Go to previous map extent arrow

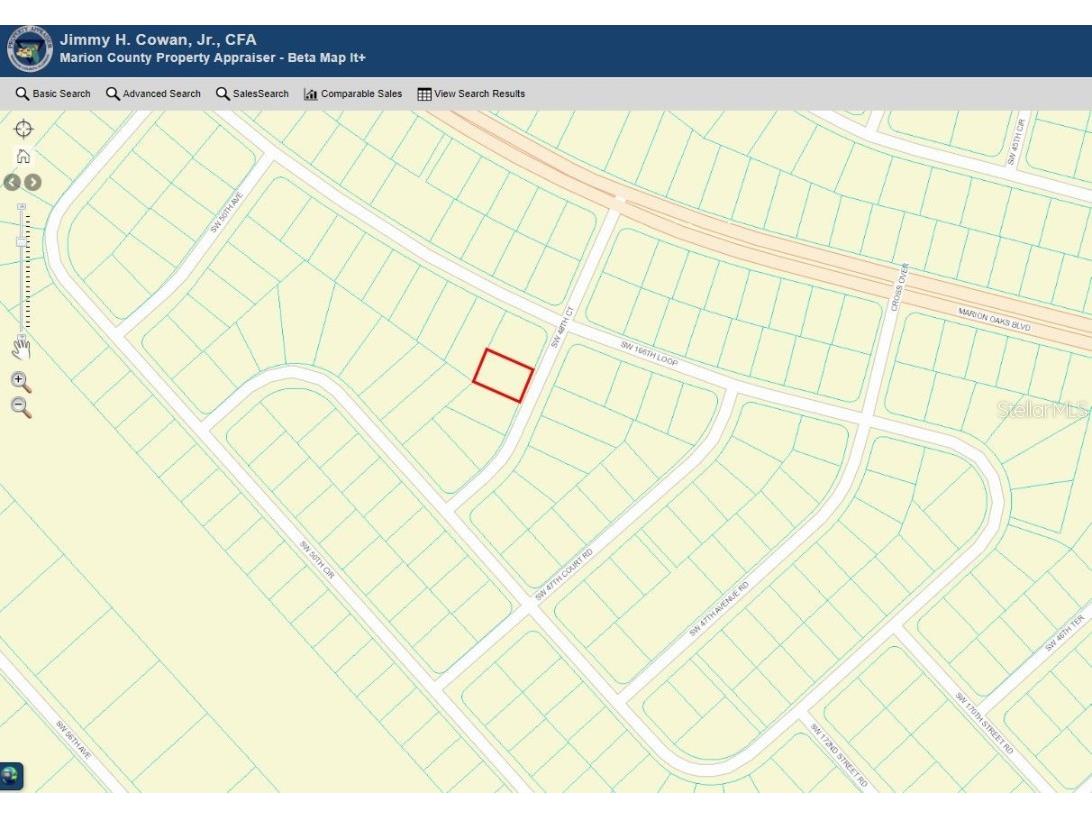tap(12, 182)
